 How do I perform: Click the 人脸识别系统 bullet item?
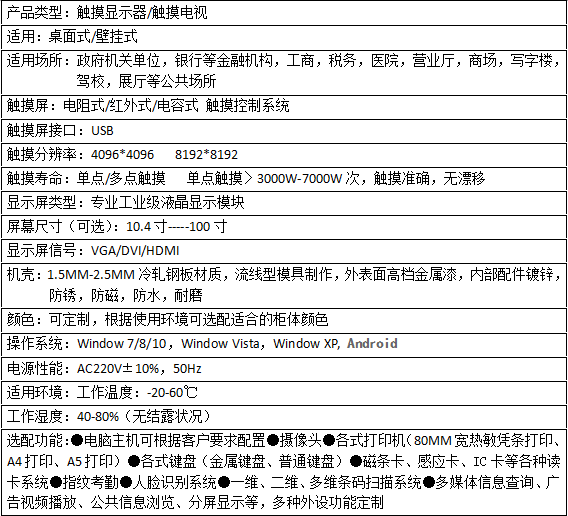168,482
